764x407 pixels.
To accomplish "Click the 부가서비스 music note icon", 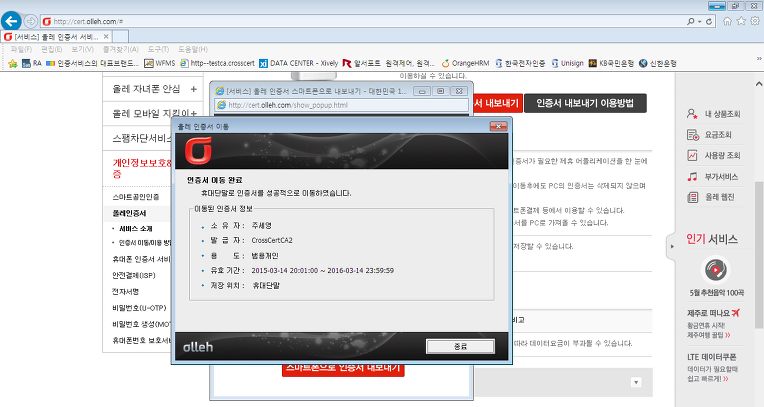I will pyautogui.click(x=692, y=176).
